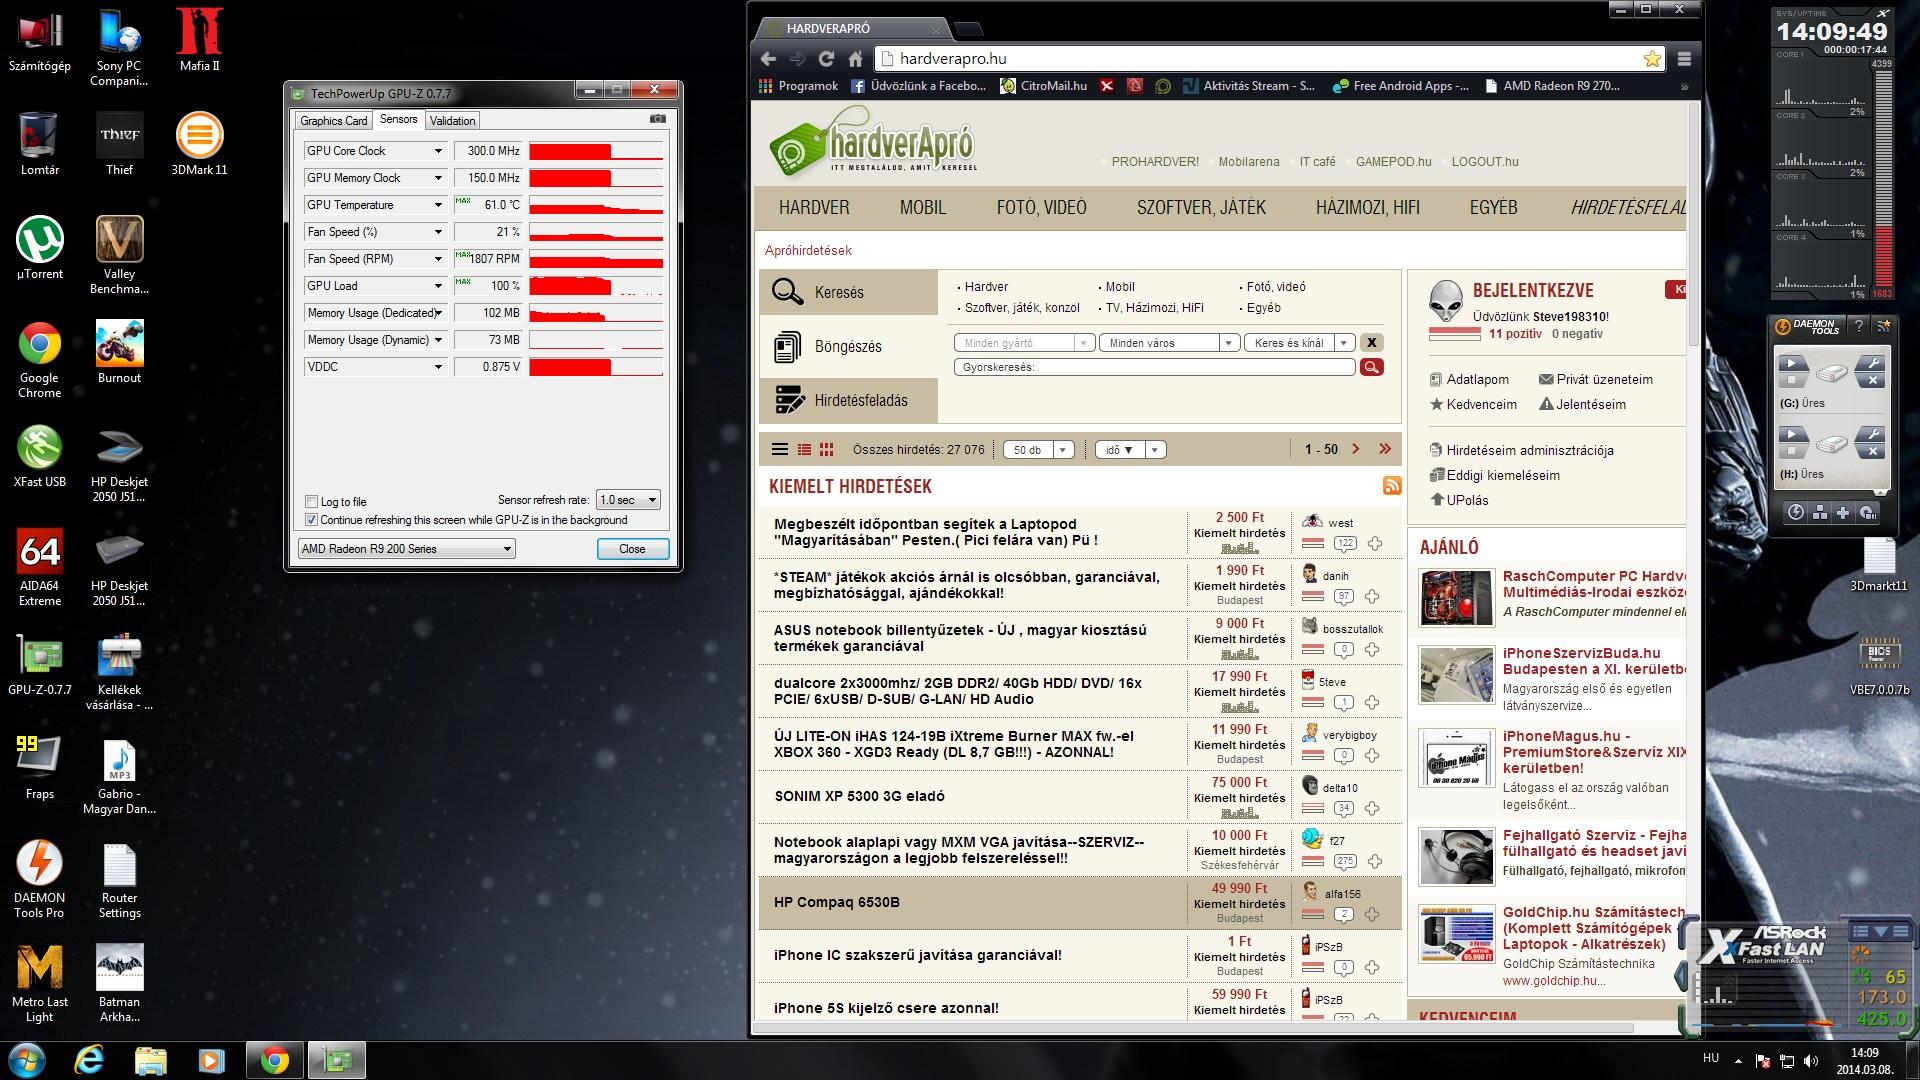Open the Mafia II desktop icon
The height and width of the screenshot is (1080, 1920).
[199, 40]
